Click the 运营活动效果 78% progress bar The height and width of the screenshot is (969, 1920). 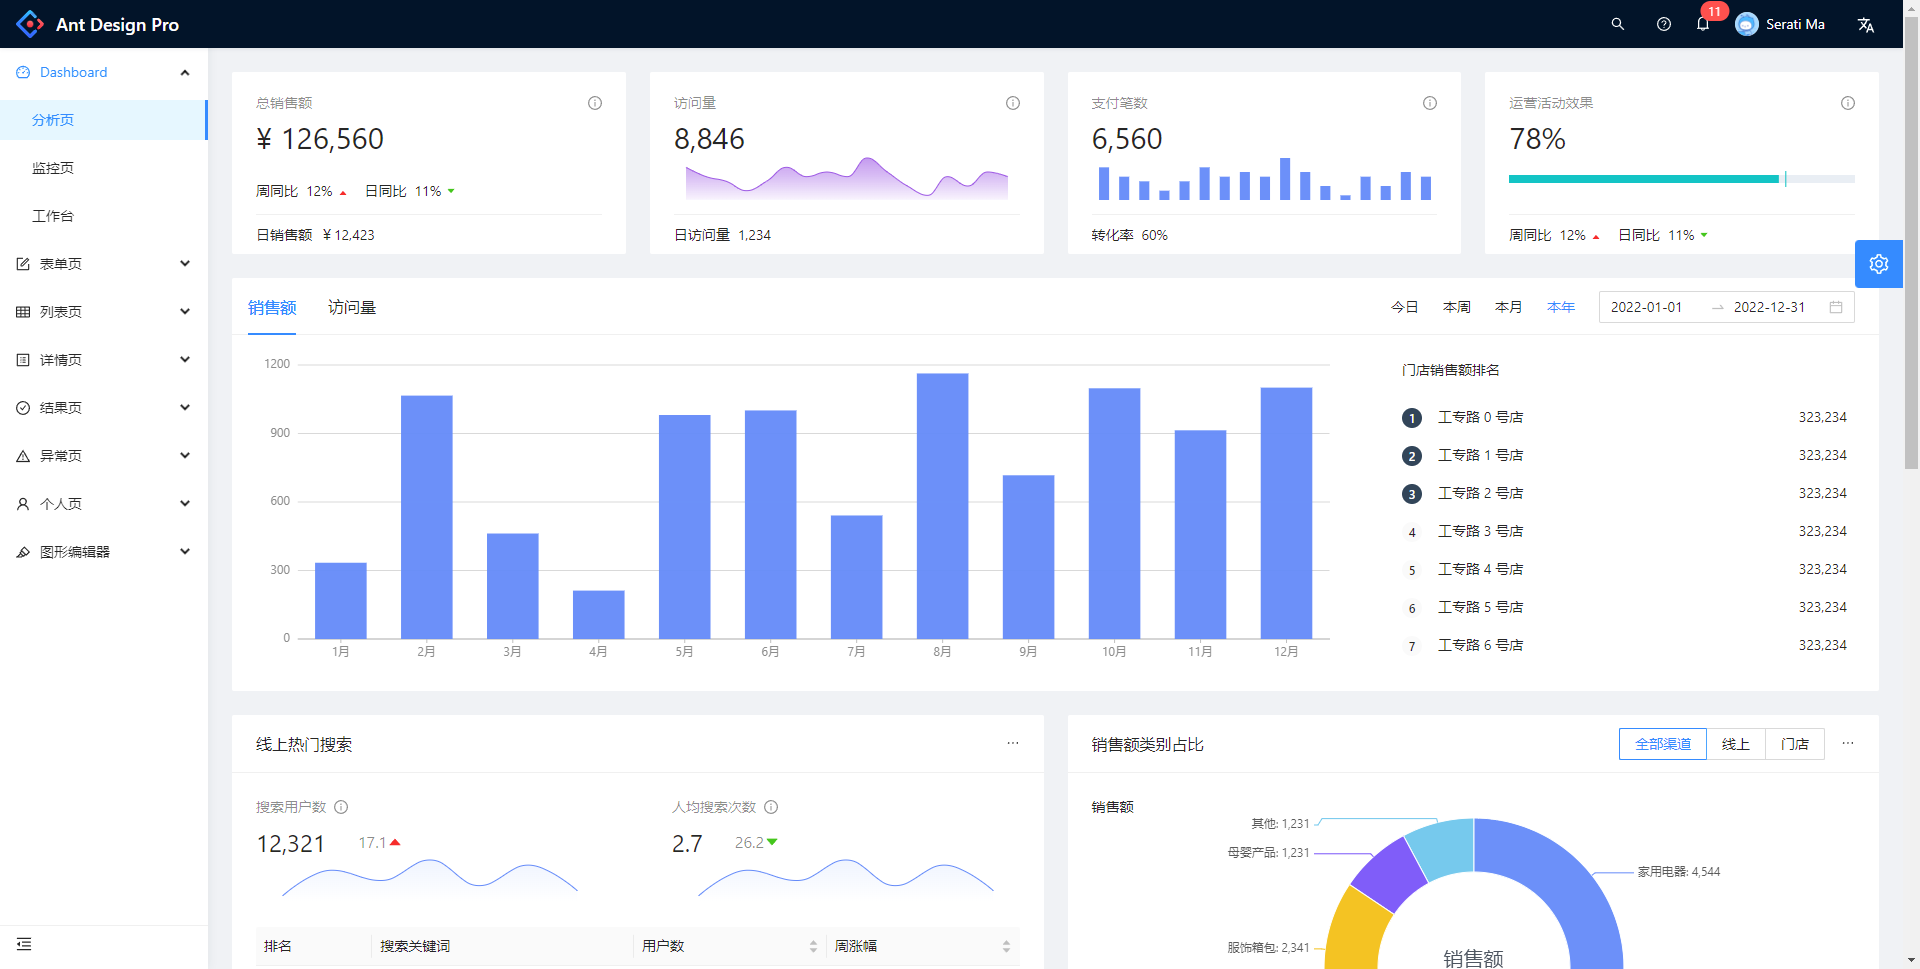(1681, 179)
